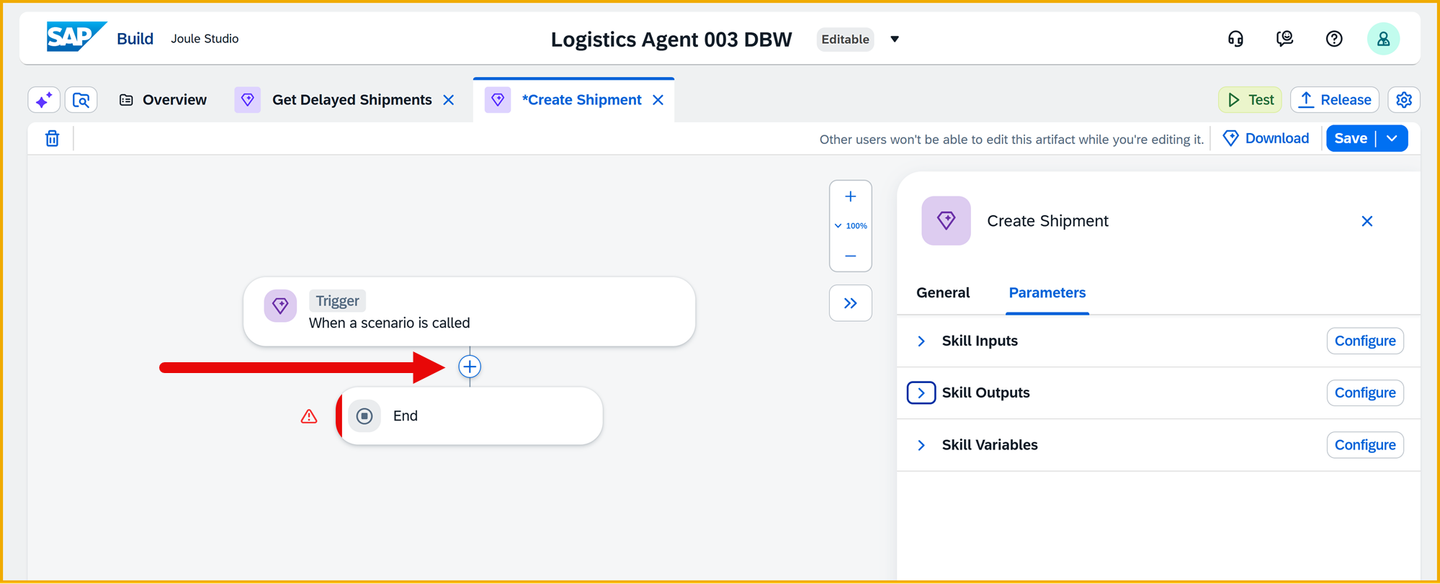Click the delete trash icon
The width and height of the screenshot is (1440, 584).
click(52, 139)
